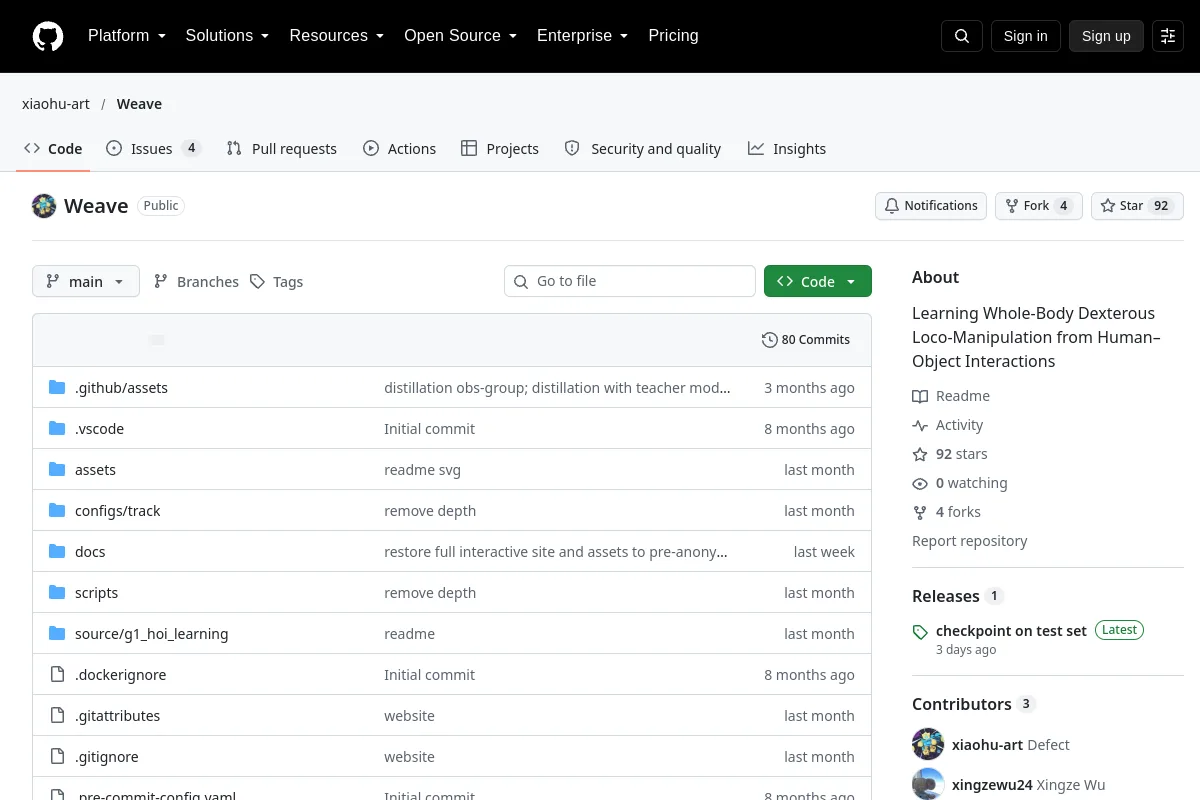Click the Readme book icon
Viewport: 1200px width, 800px height.
[x=920, y=396]
